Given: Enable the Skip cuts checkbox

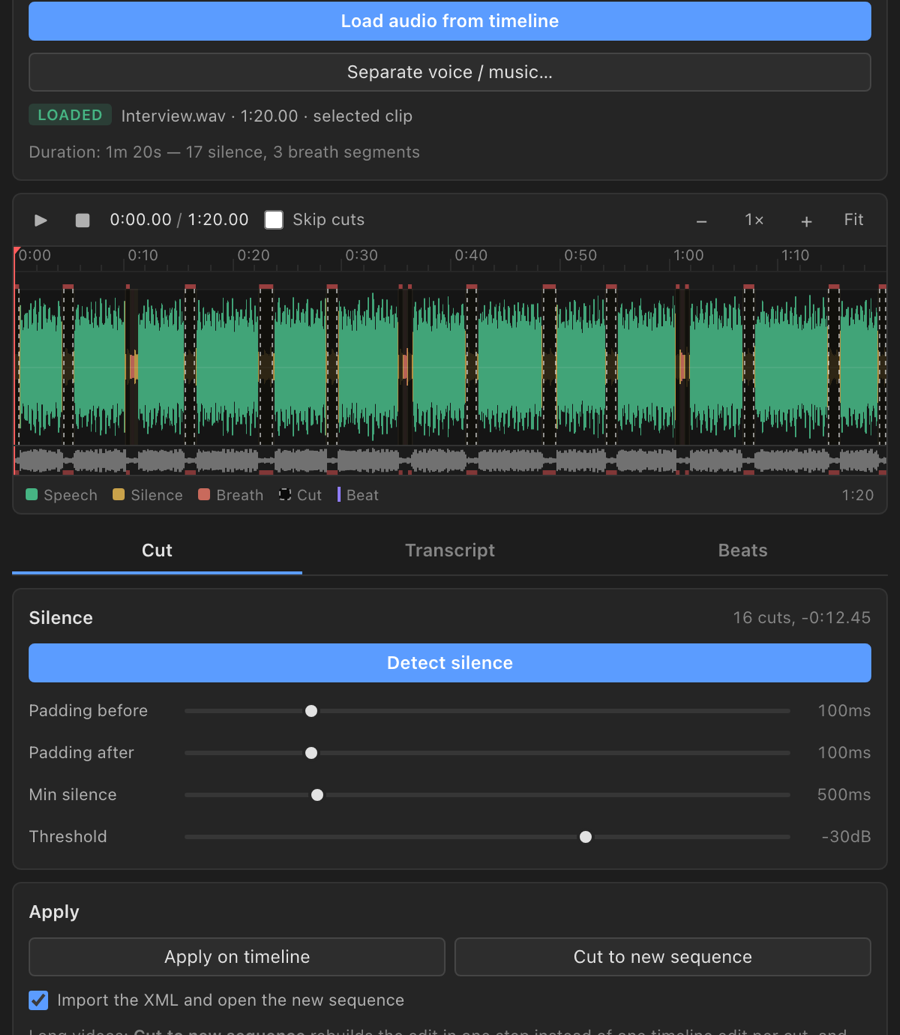Looking at the screenshot, I should pyautogui.click(x=274, y=220).
